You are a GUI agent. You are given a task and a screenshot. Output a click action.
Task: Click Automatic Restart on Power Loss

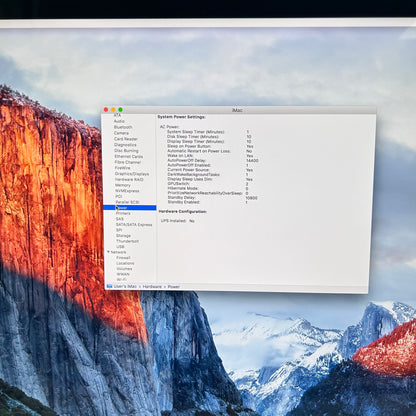tap(199, 151)
